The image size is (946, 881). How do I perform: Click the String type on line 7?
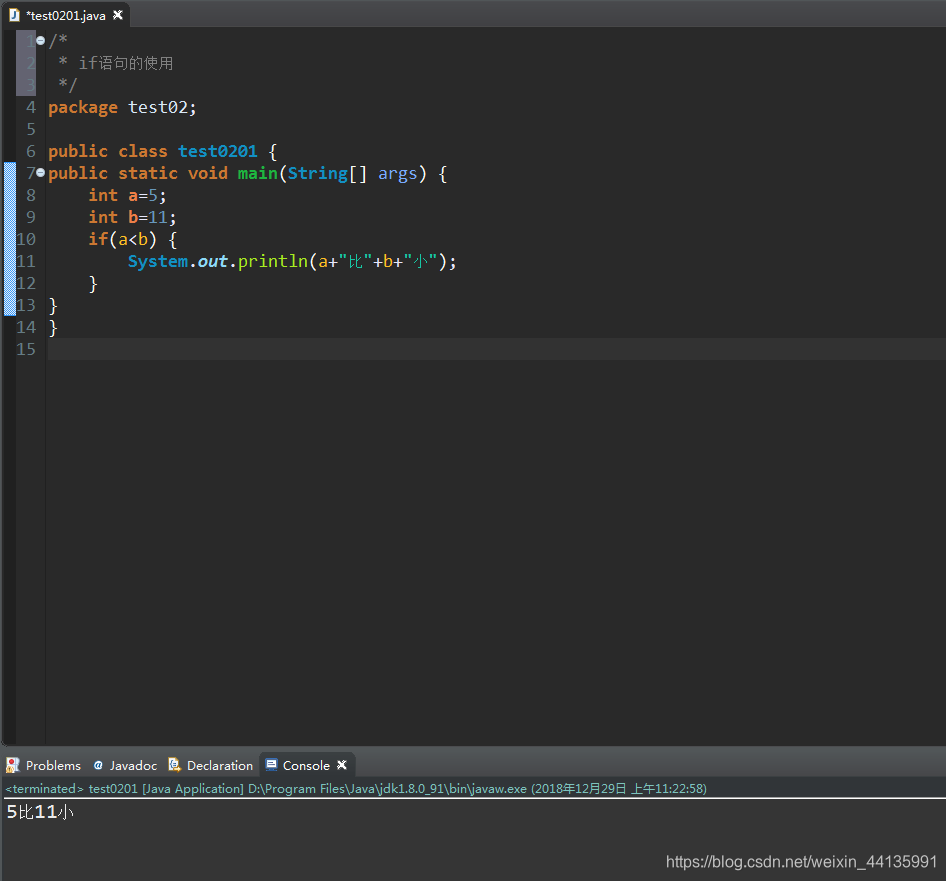click(317, 174)
